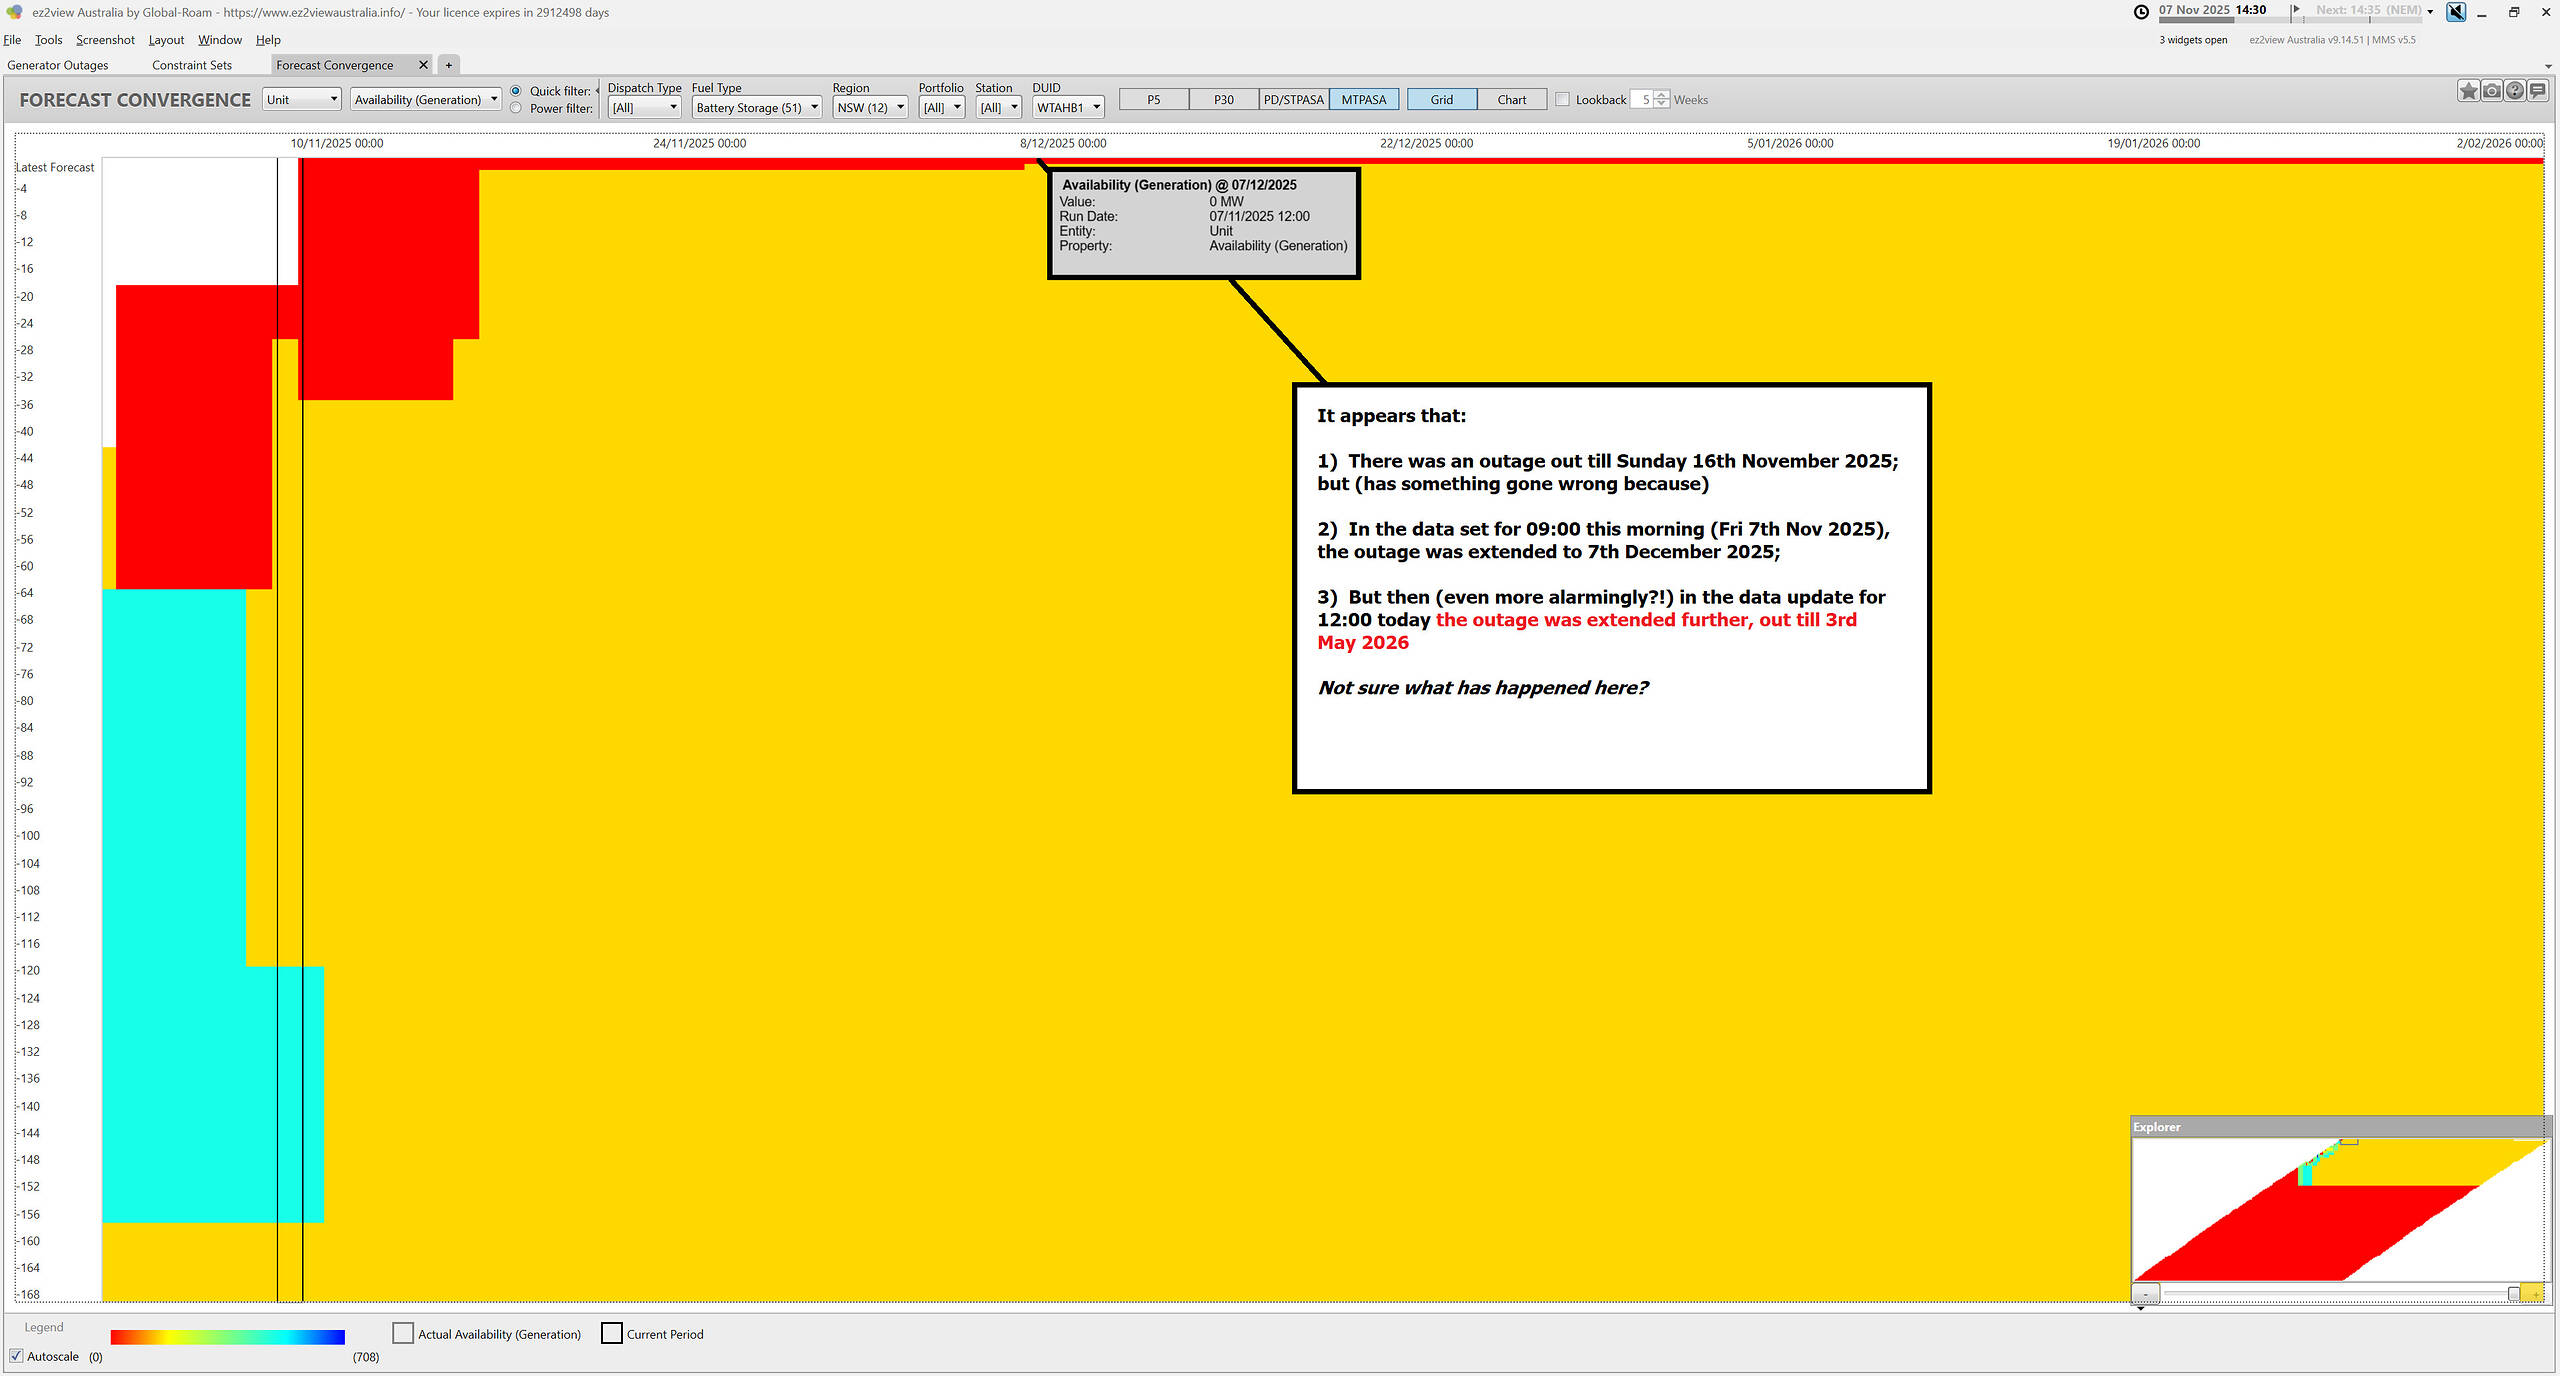Screen dimensions: 2560x1376
Task: Open the DUID WTAHB1 dropdown
Action: pyautogui.click(x=1067, y=108)
